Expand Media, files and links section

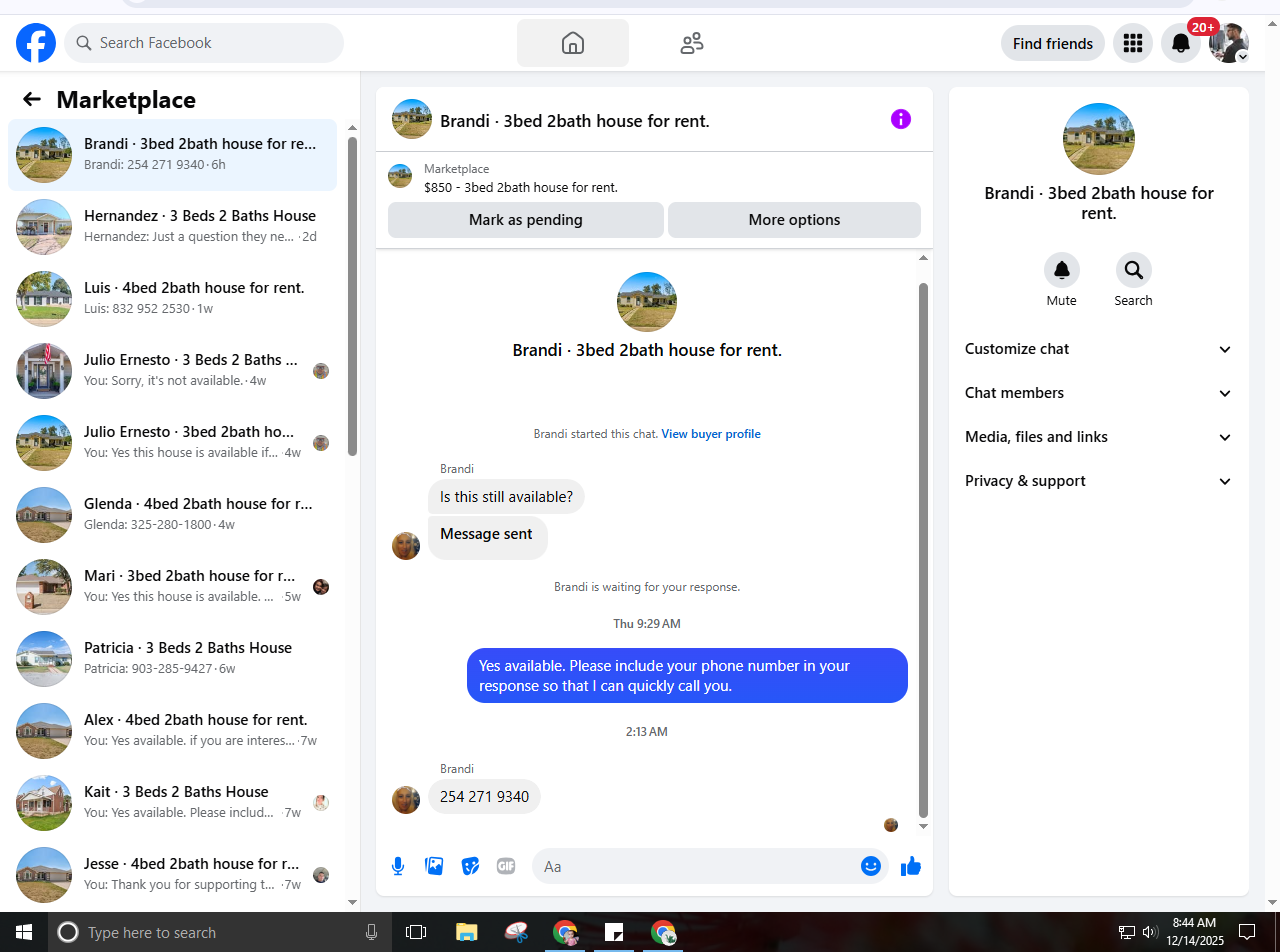(x=1099, y=437)
